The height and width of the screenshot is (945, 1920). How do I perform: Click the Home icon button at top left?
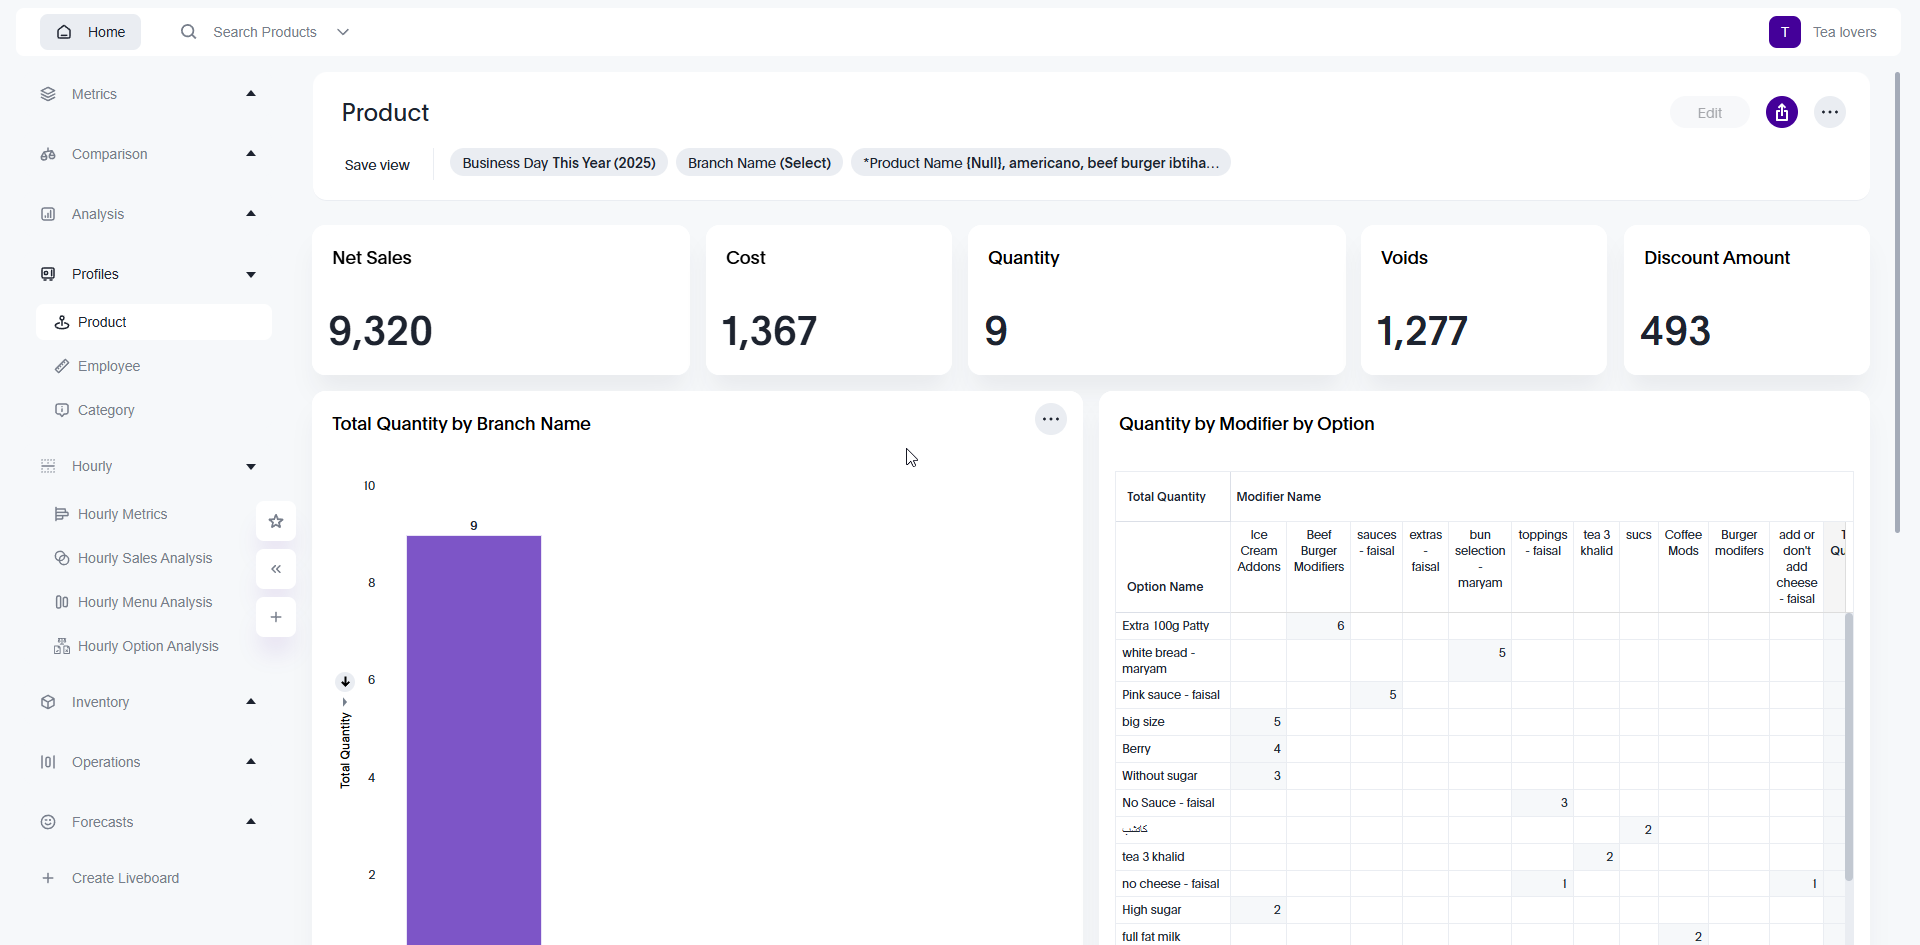pyautogui.click(x=63, y=31)
